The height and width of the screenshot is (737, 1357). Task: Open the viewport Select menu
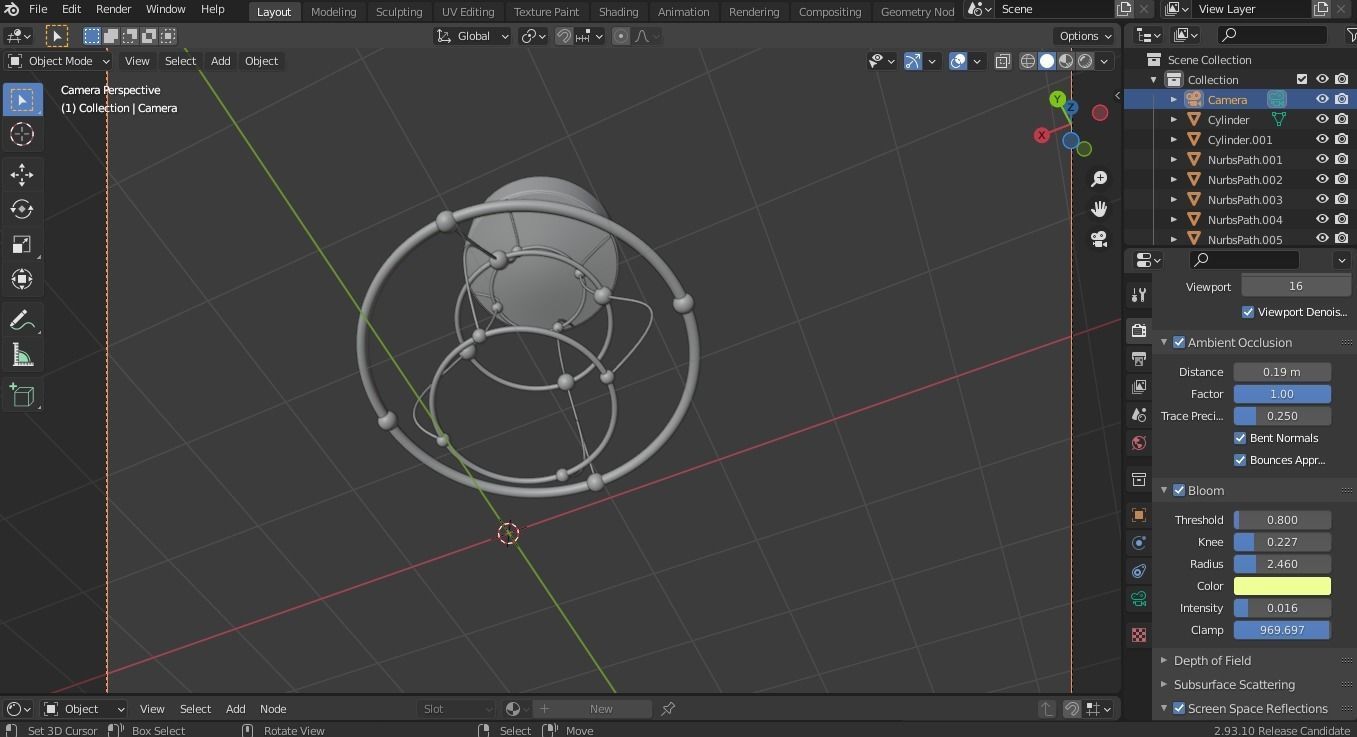coord(180,61)
